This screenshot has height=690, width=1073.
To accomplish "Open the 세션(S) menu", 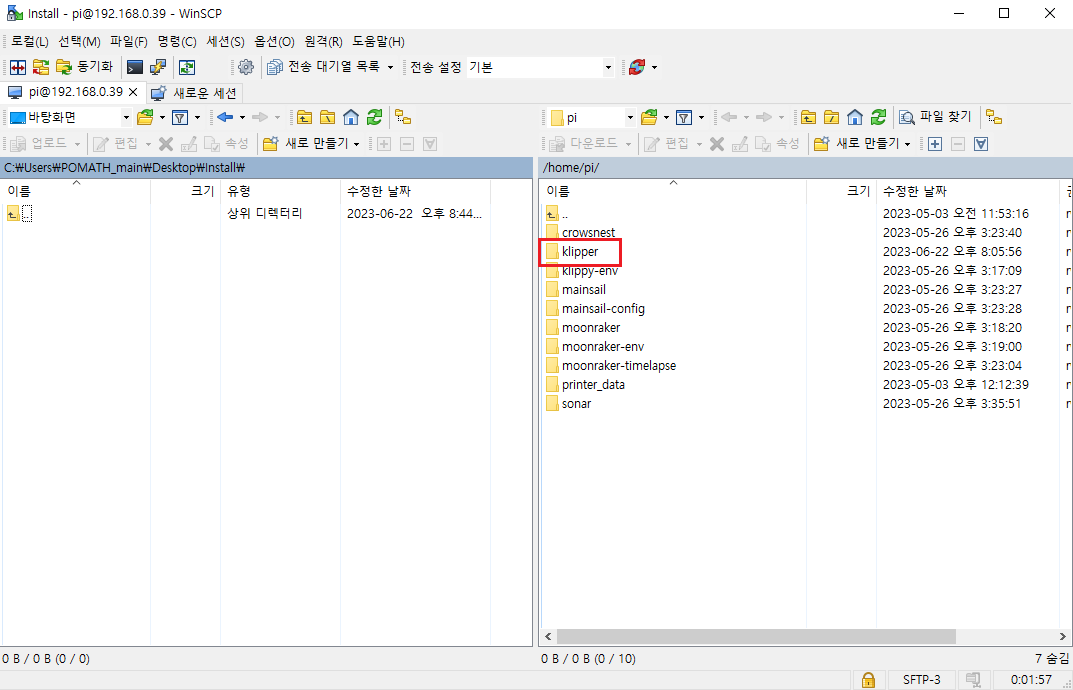I will [x=225, y=42].
